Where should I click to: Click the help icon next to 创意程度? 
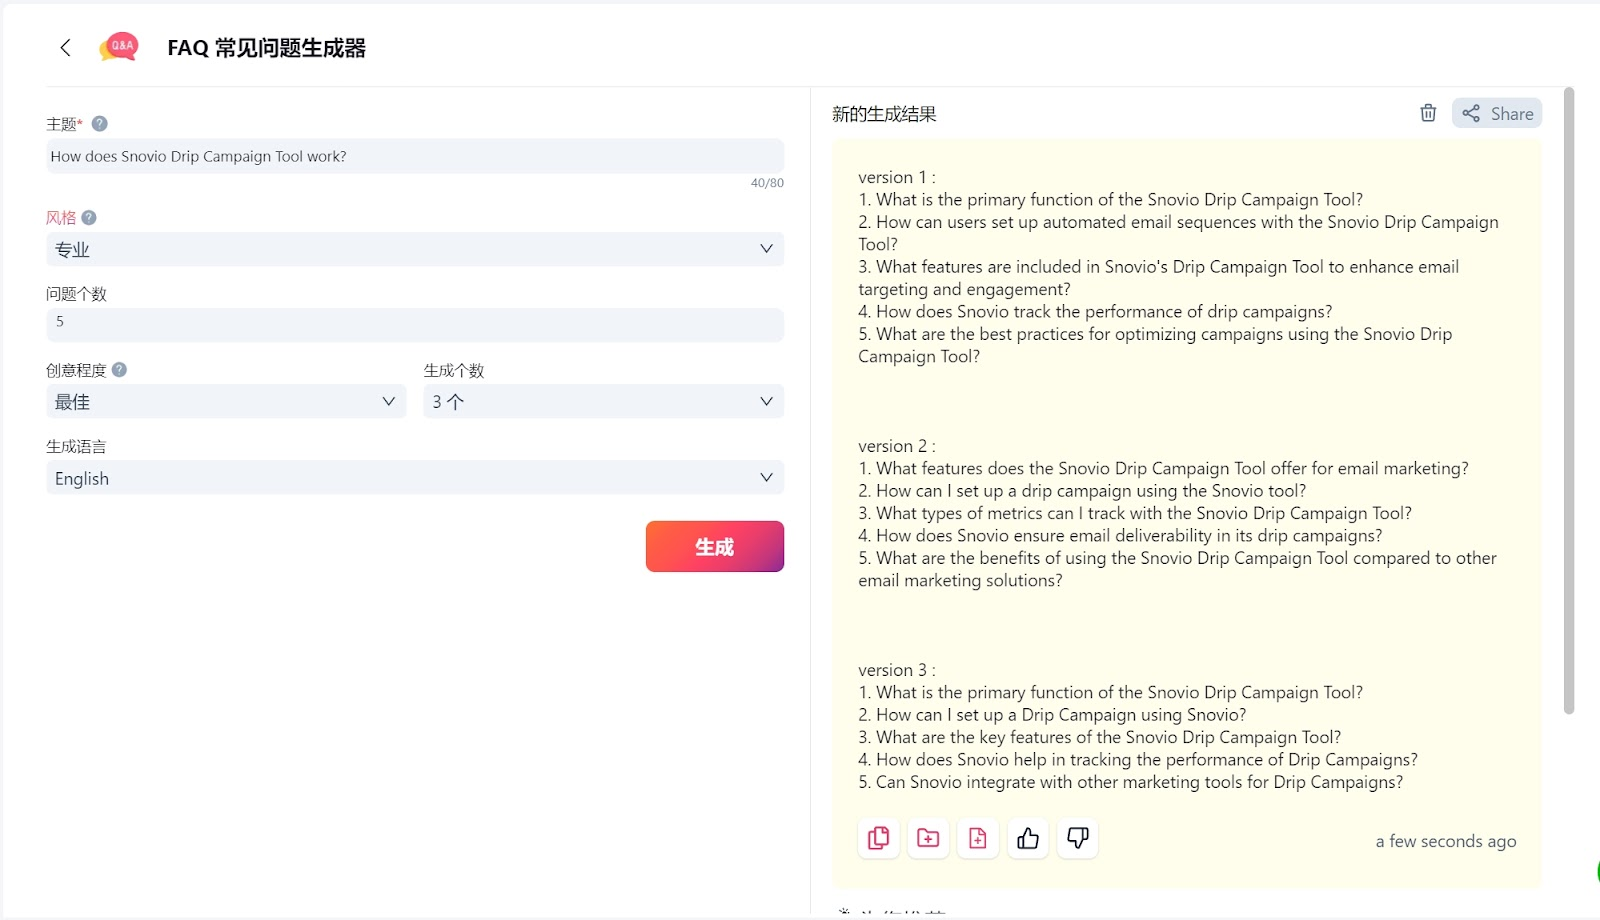pos(119,370)
